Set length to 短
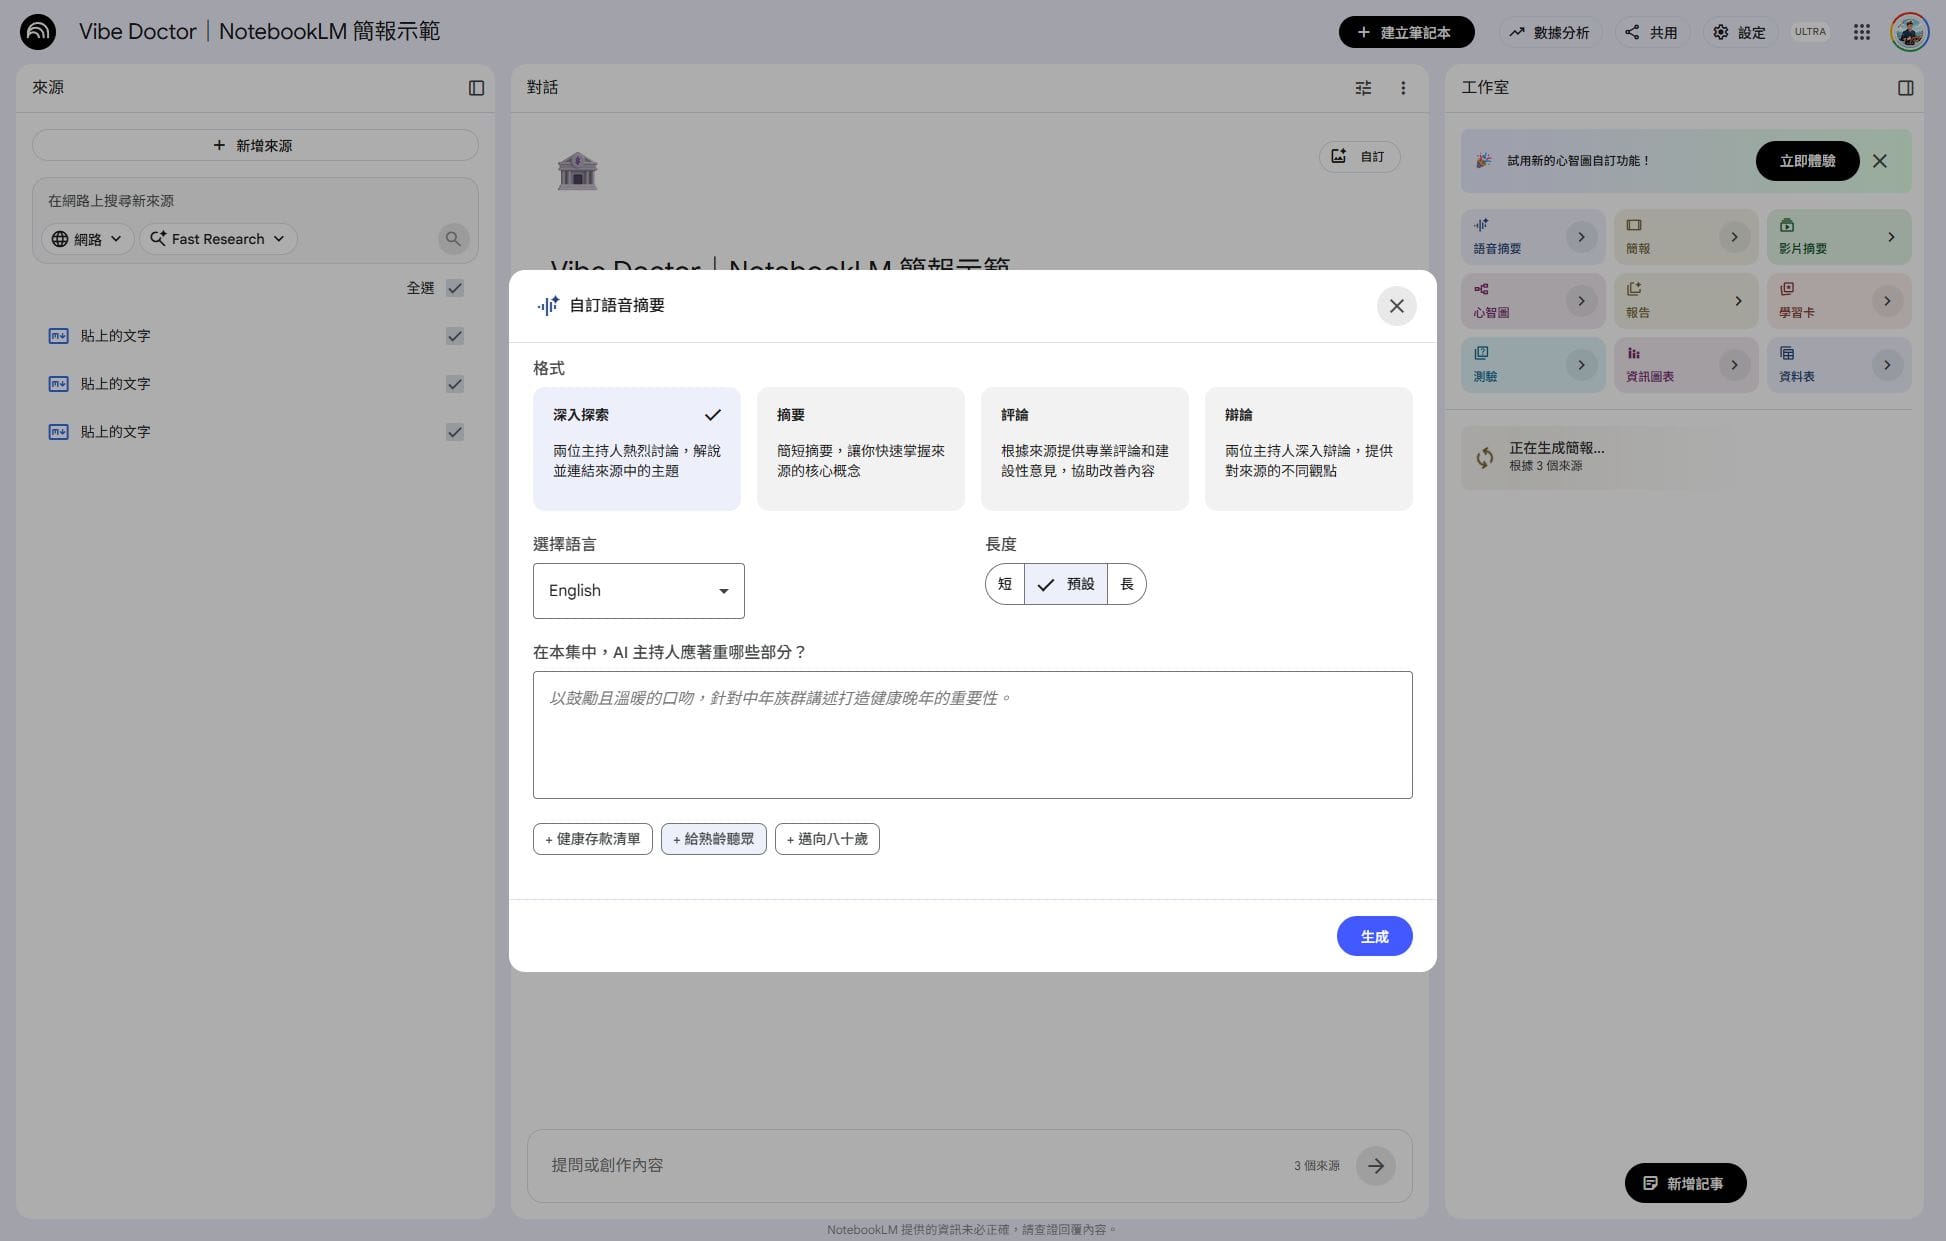 click(x=1005, y=584)
